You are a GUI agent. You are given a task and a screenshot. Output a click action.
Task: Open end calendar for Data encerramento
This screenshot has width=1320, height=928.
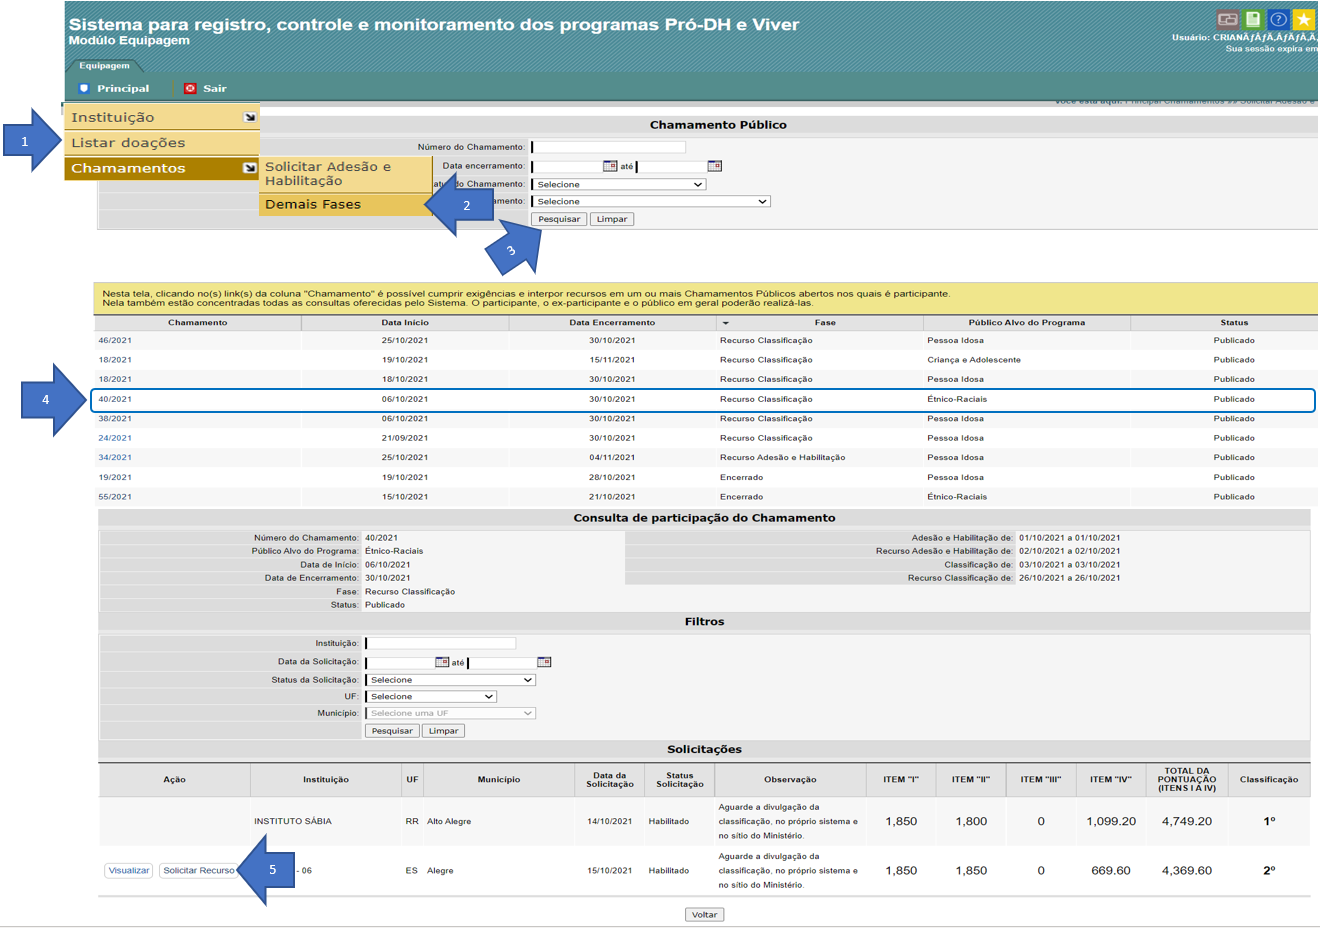pos(714,166)
